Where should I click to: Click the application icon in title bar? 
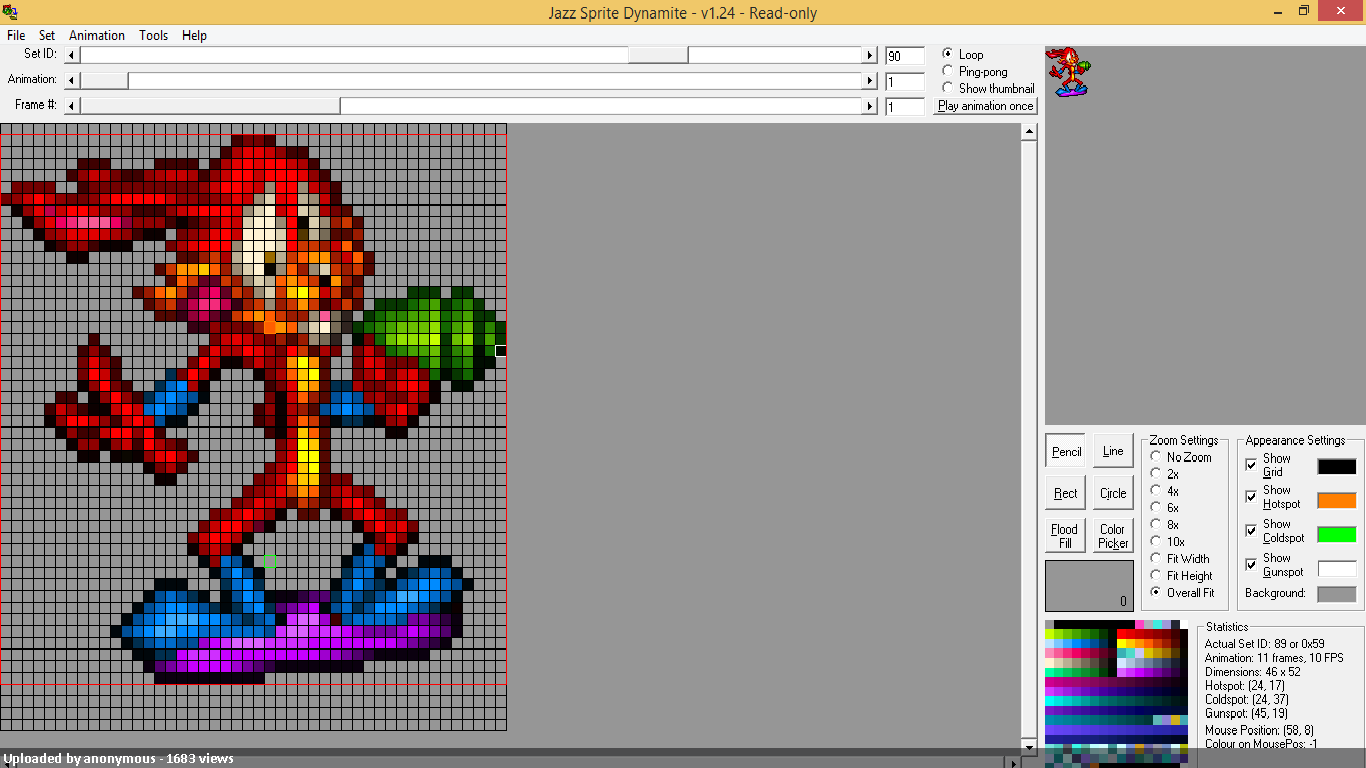tap(10, 12)
